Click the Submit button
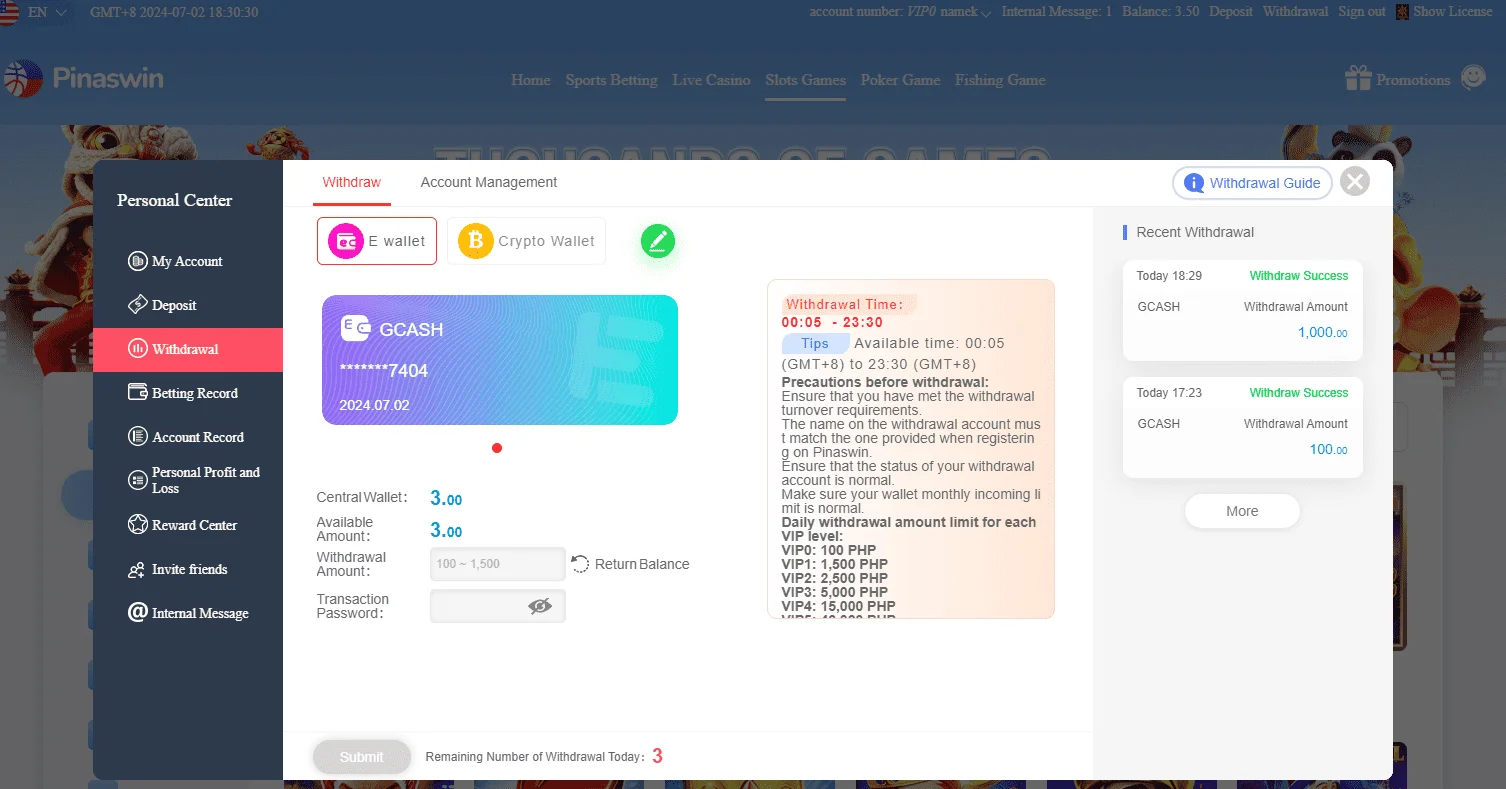 click(x=362, y=757)
